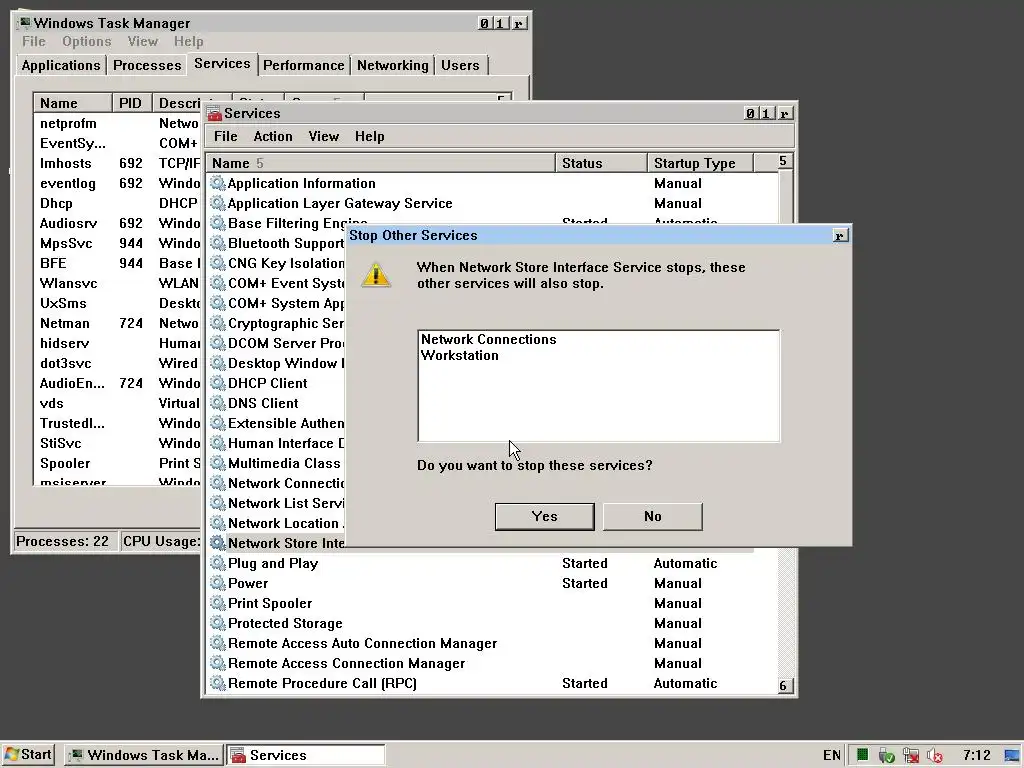Open Services window View menu
Screen dimensions: 1024x768
323,136
